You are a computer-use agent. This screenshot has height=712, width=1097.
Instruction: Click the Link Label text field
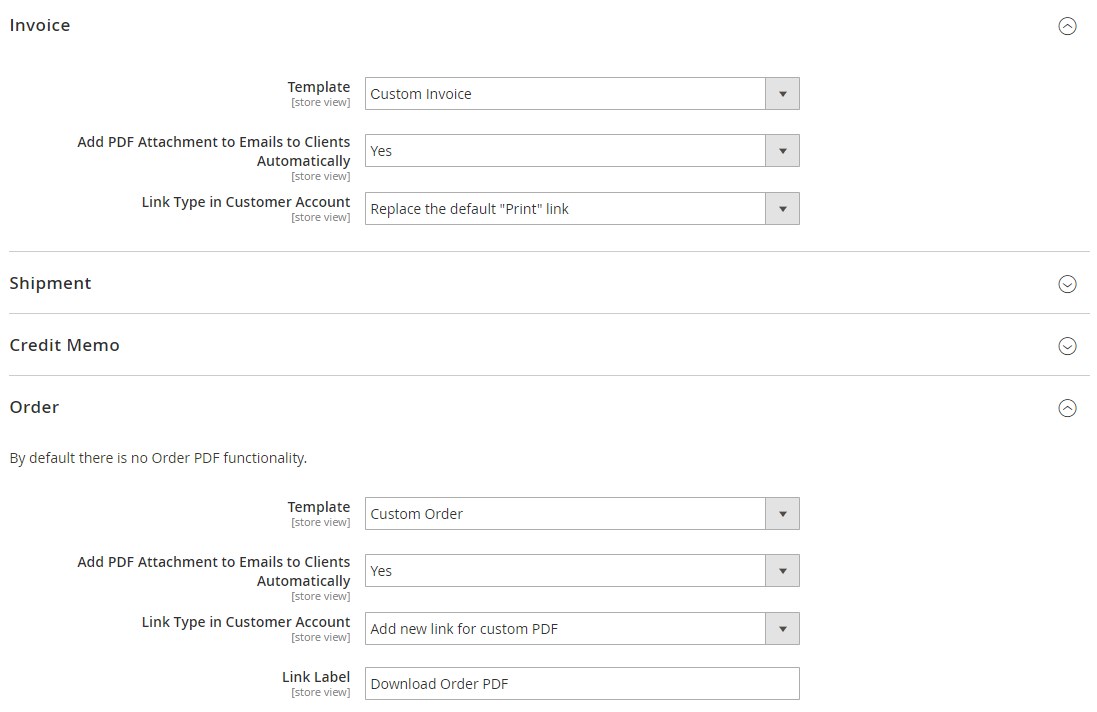pos(581,684)
